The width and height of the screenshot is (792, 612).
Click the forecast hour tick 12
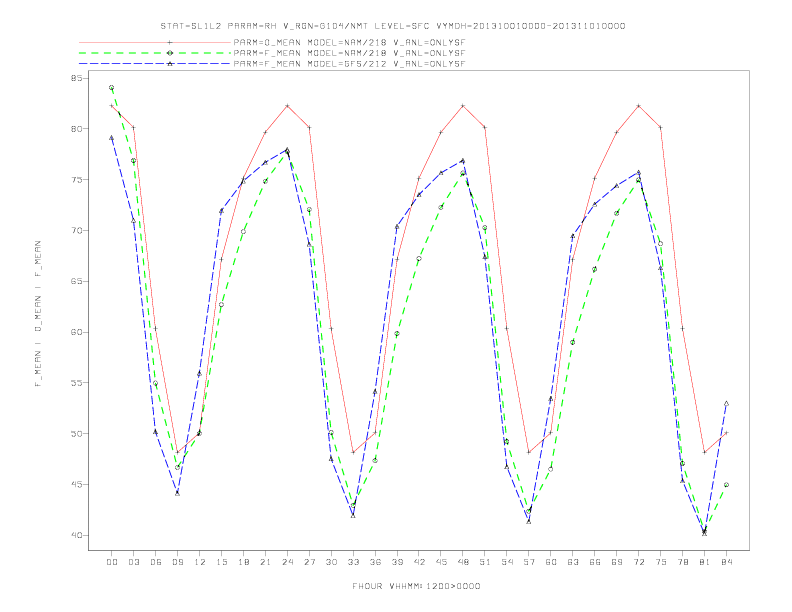click(x=200, y=562)
